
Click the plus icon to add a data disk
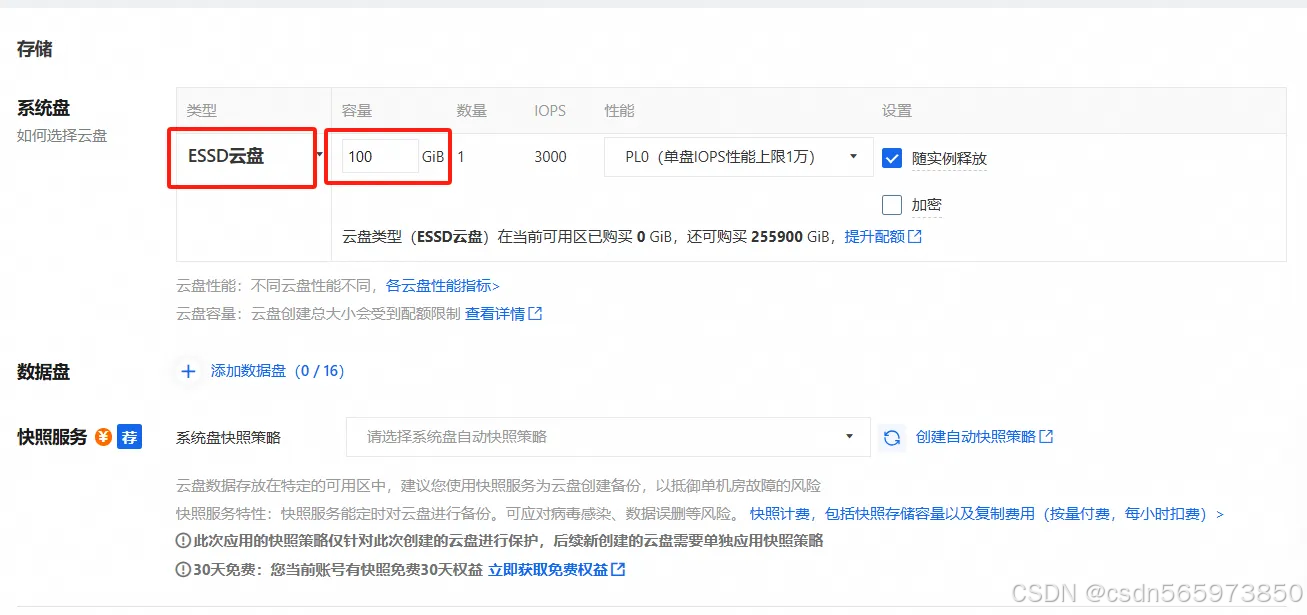[x=188, y=371]
